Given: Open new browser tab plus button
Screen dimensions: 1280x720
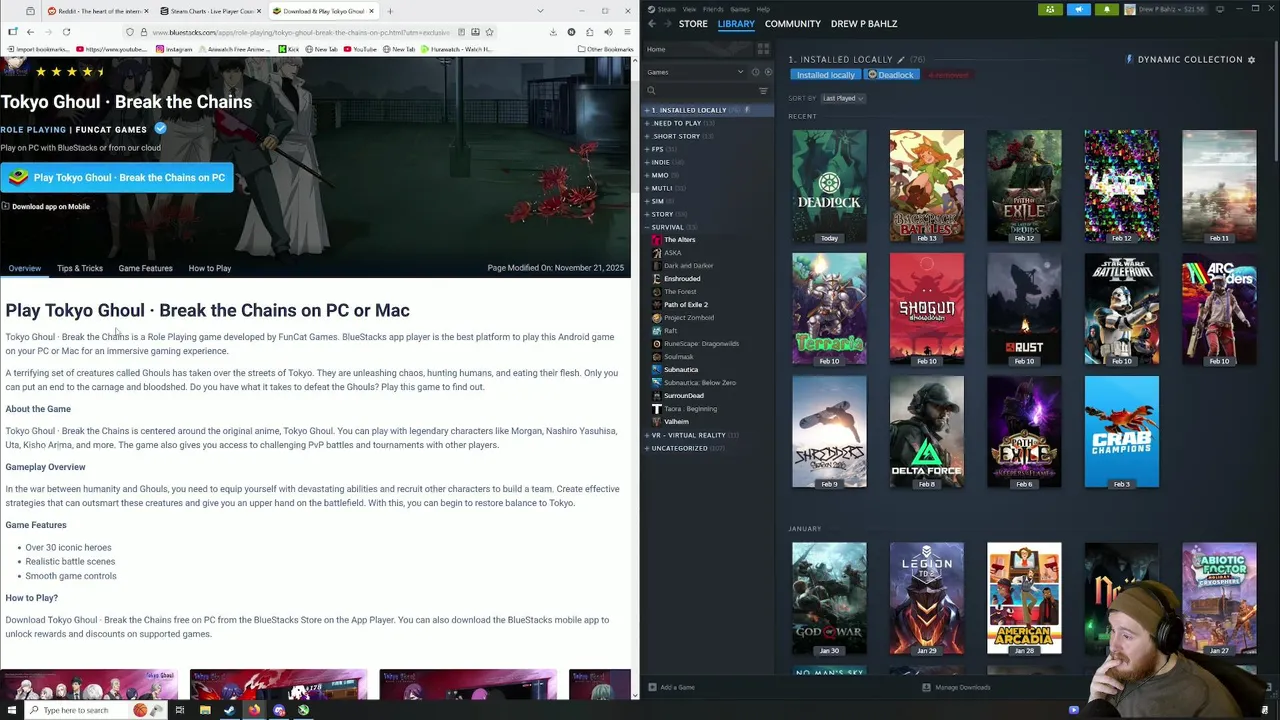Looking at the screenshot, I should point(390,11).
